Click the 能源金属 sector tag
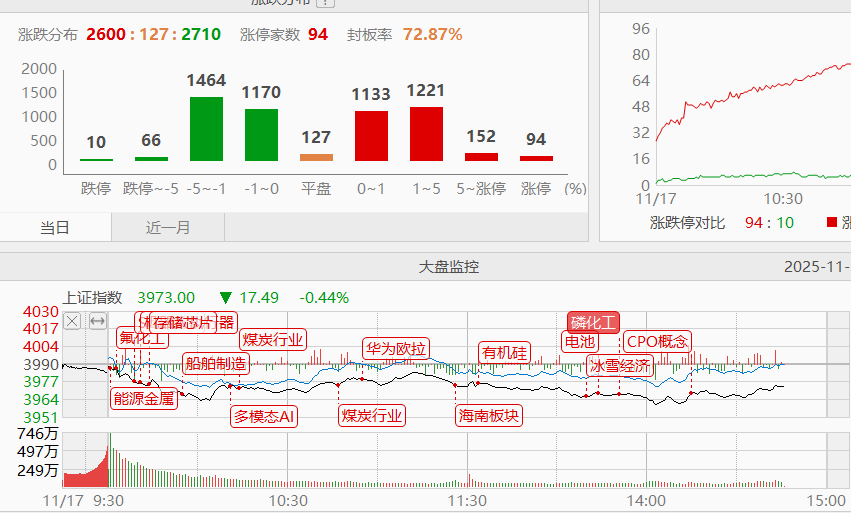Screen dimensions: 851x513 coord(144,399)
